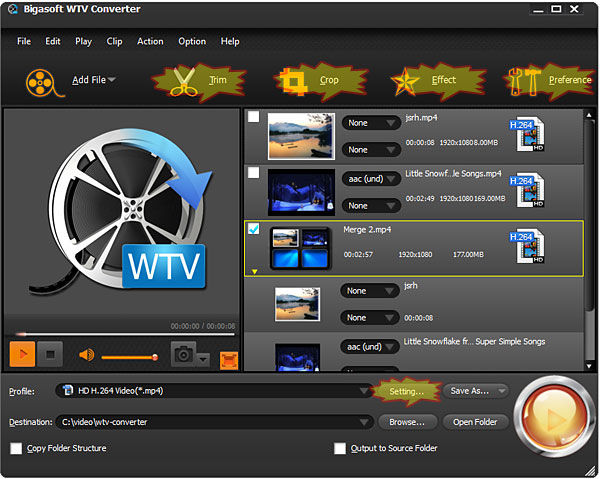Open aac (und) audio dropdown for Little Snowf..le Songs.mp4
Viewport: 600px width, 479px height.
coord(371,179)
